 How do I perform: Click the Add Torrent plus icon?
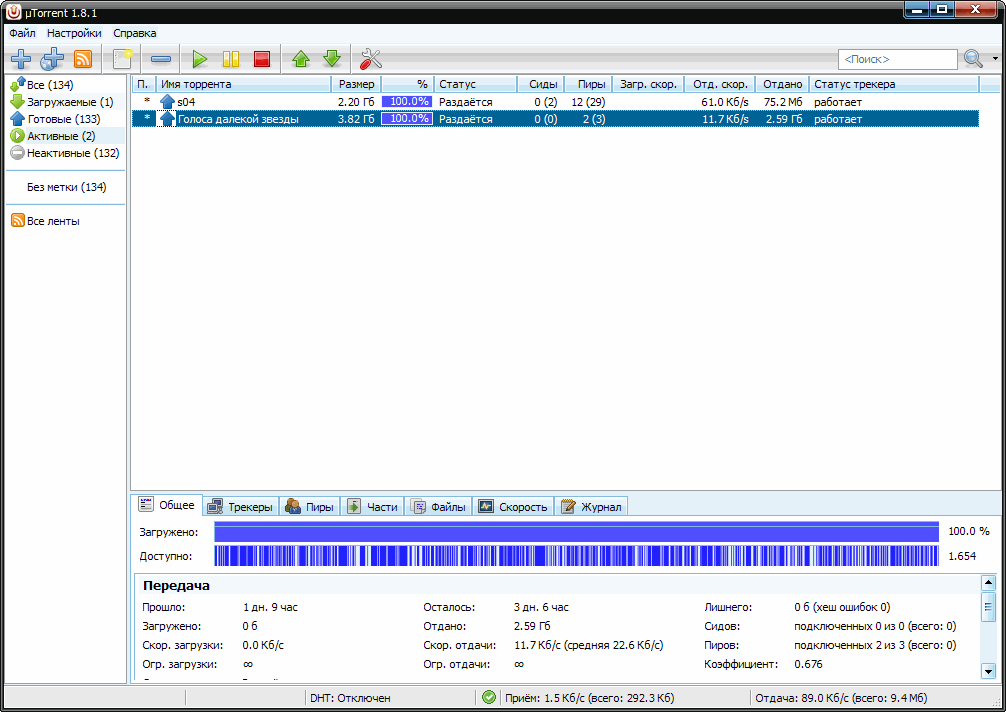[20, 59]
